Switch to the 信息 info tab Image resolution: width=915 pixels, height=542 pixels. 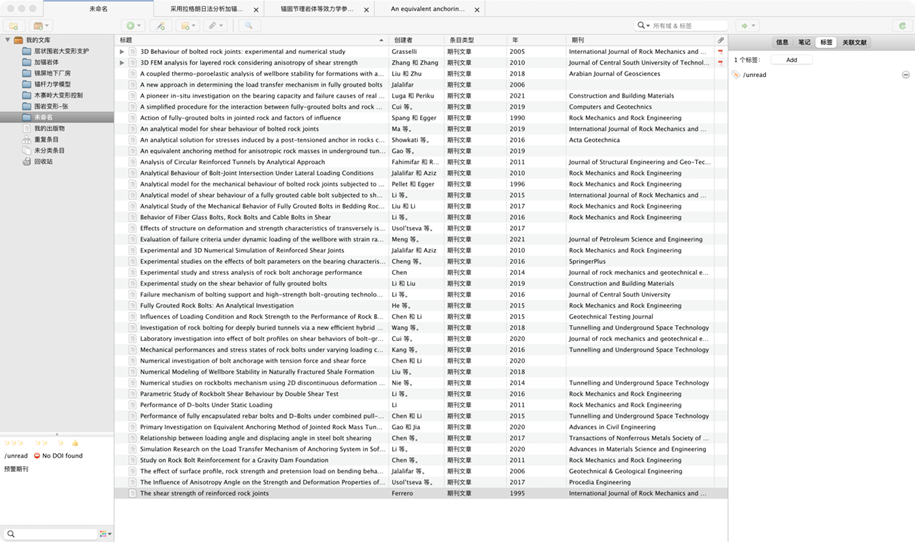pyautogui.click(x=782, y=42)
